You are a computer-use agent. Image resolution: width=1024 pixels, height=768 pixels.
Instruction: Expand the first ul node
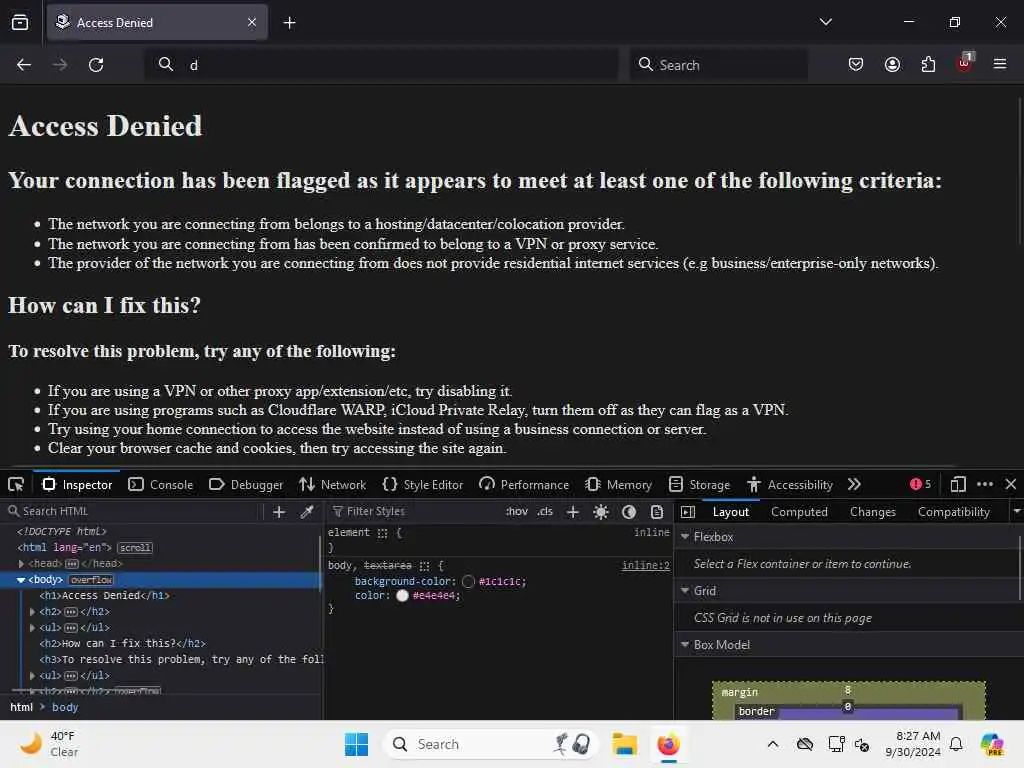tap(33, 628)
